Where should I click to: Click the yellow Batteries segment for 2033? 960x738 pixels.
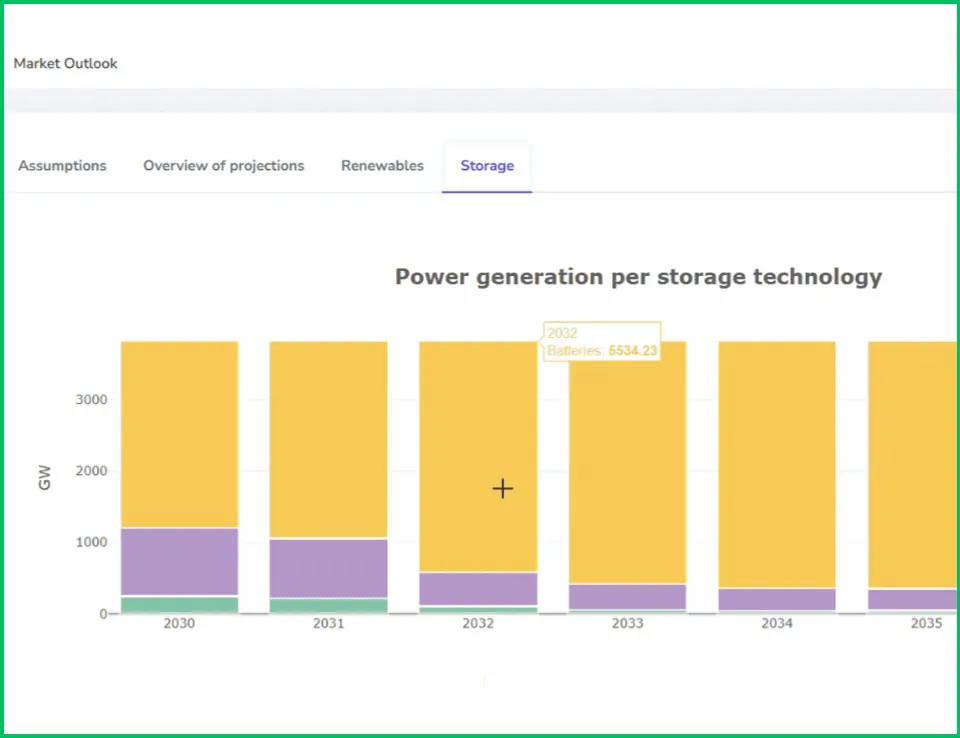pos(628,462)
